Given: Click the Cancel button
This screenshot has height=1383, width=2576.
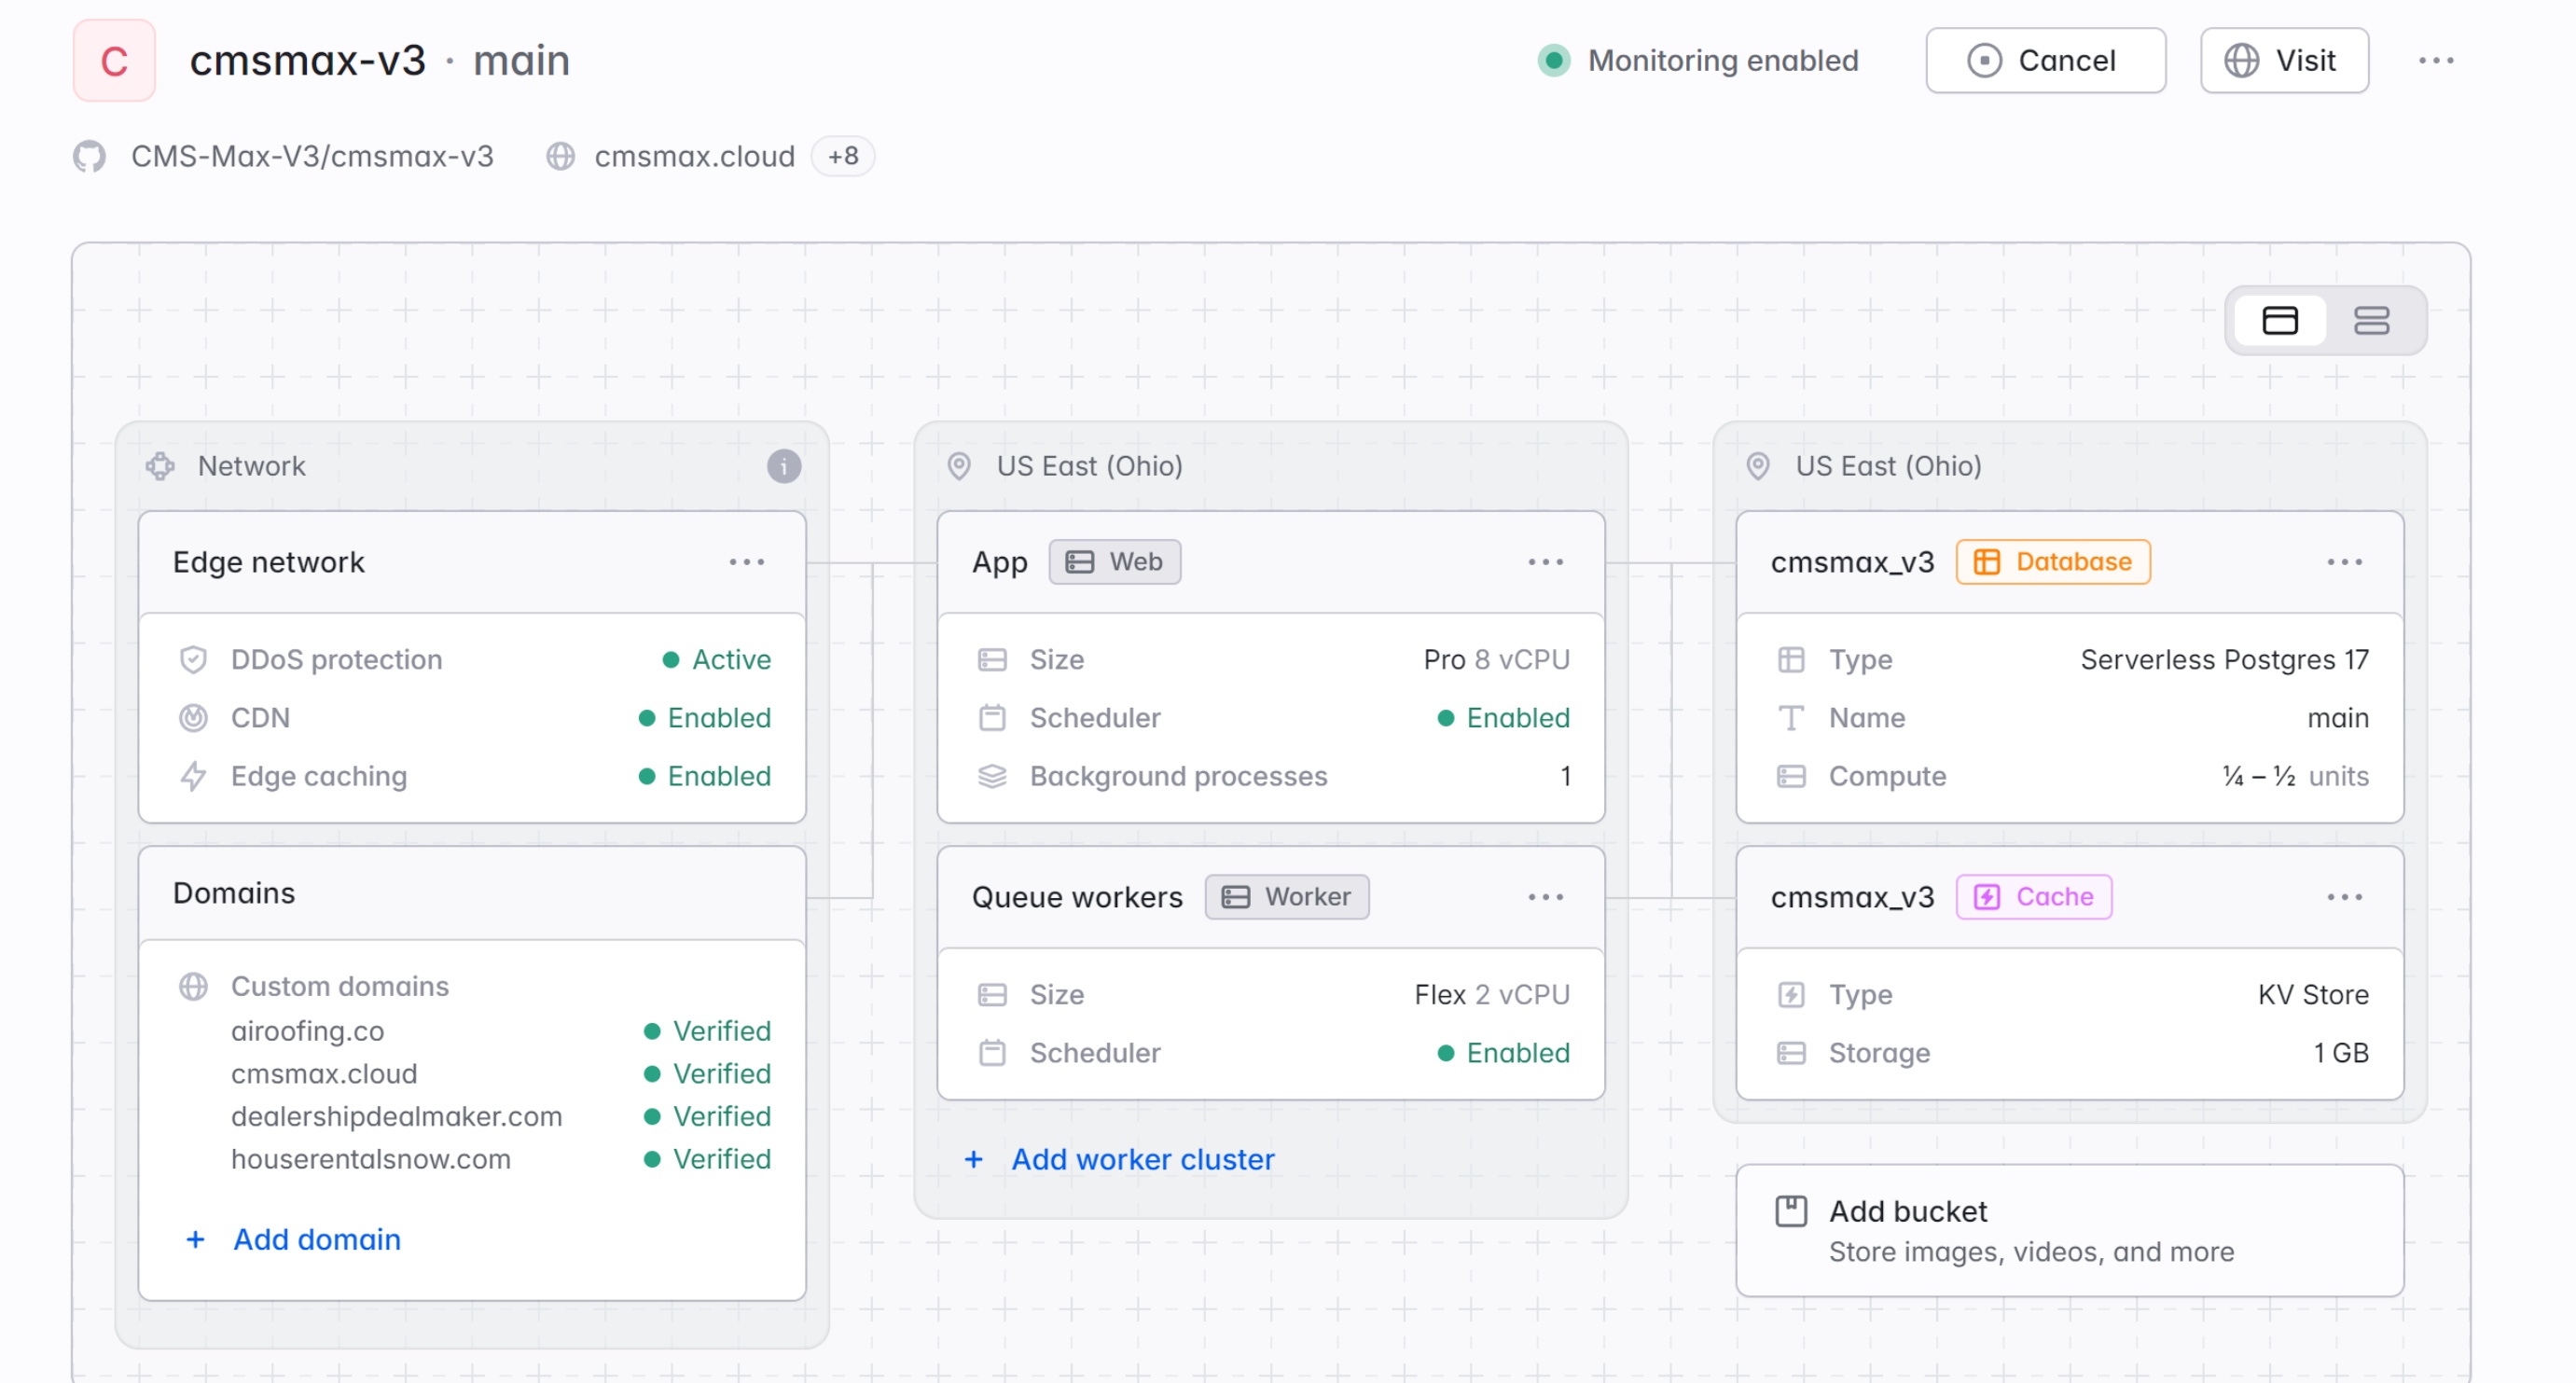Looking at the screenshot, I should coord(2045,61).
